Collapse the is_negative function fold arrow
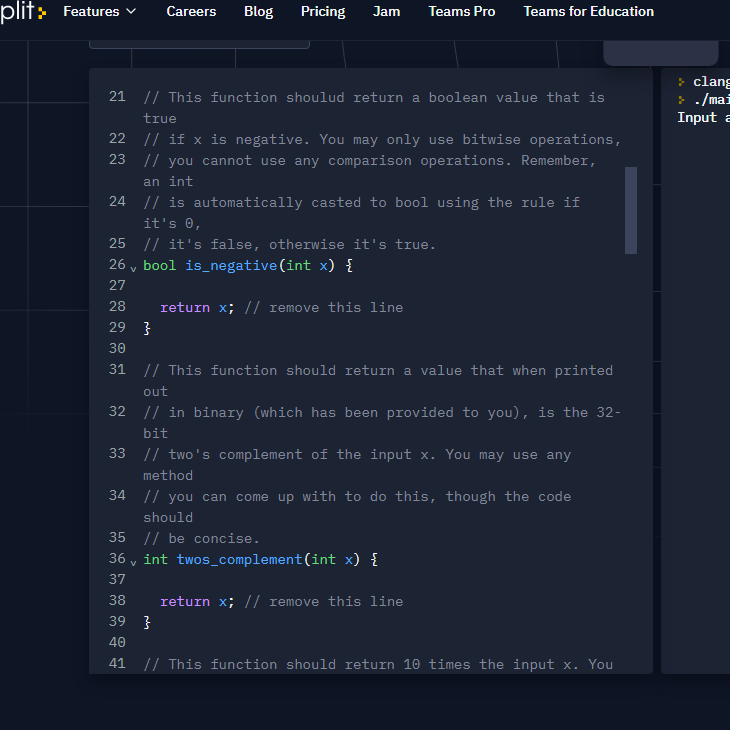Viewport: 730px width, 730px height. [134, 267]
